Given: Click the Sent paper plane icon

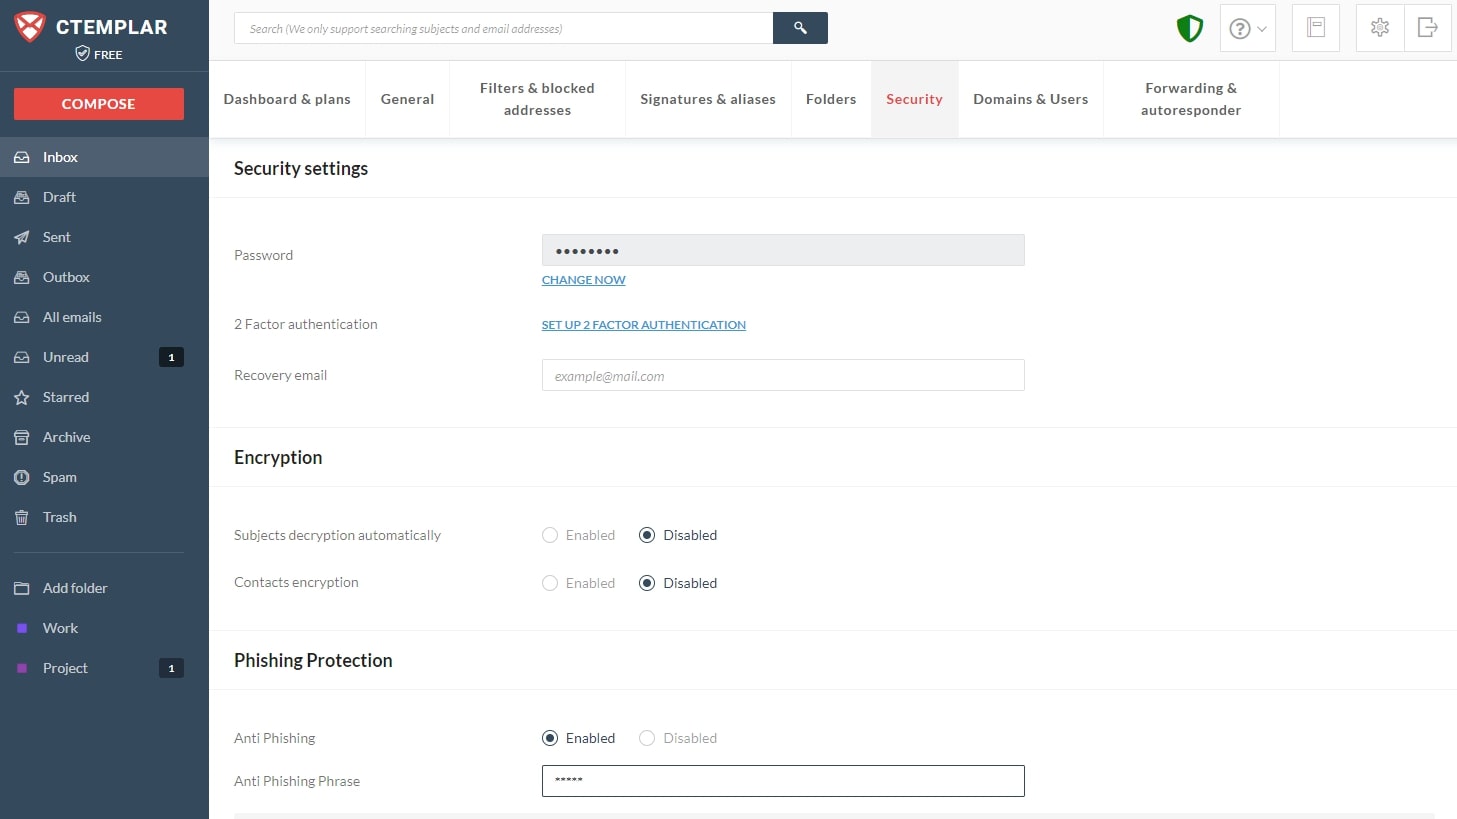Looking at the screenshot, I should coord(22,237).
